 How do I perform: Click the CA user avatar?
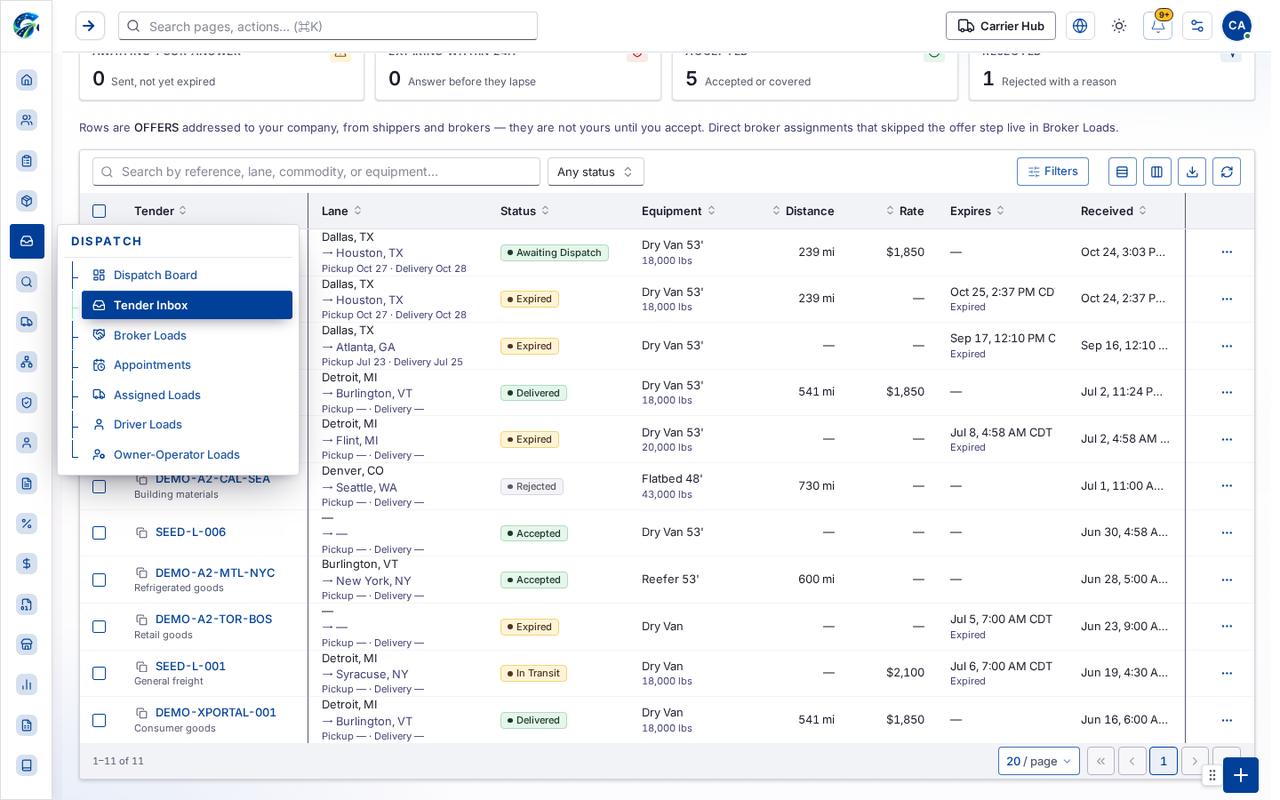[x=1237, y=26]
